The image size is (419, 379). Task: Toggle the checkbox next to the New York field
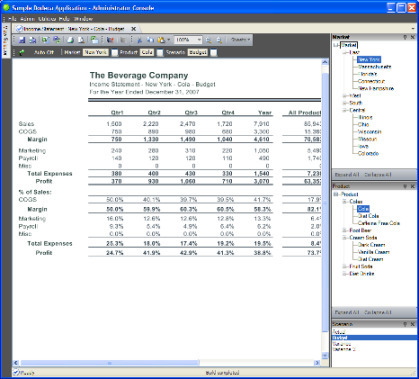pyautogui.click(x=114, y=53)
